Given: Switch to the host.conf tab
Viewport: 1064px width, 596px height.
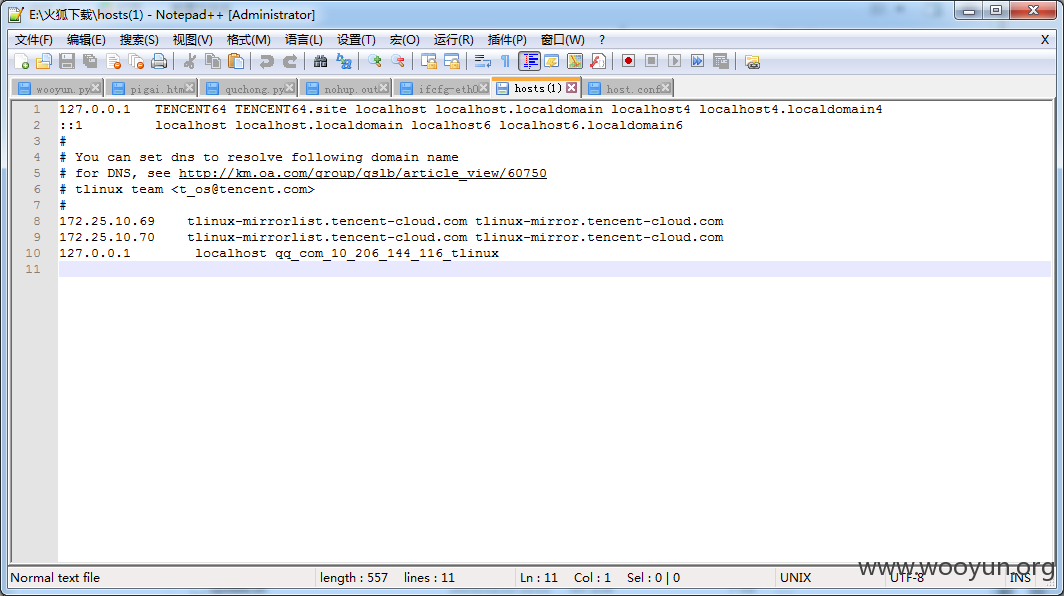Looking at the screenshot, I should tap(627, 89).
